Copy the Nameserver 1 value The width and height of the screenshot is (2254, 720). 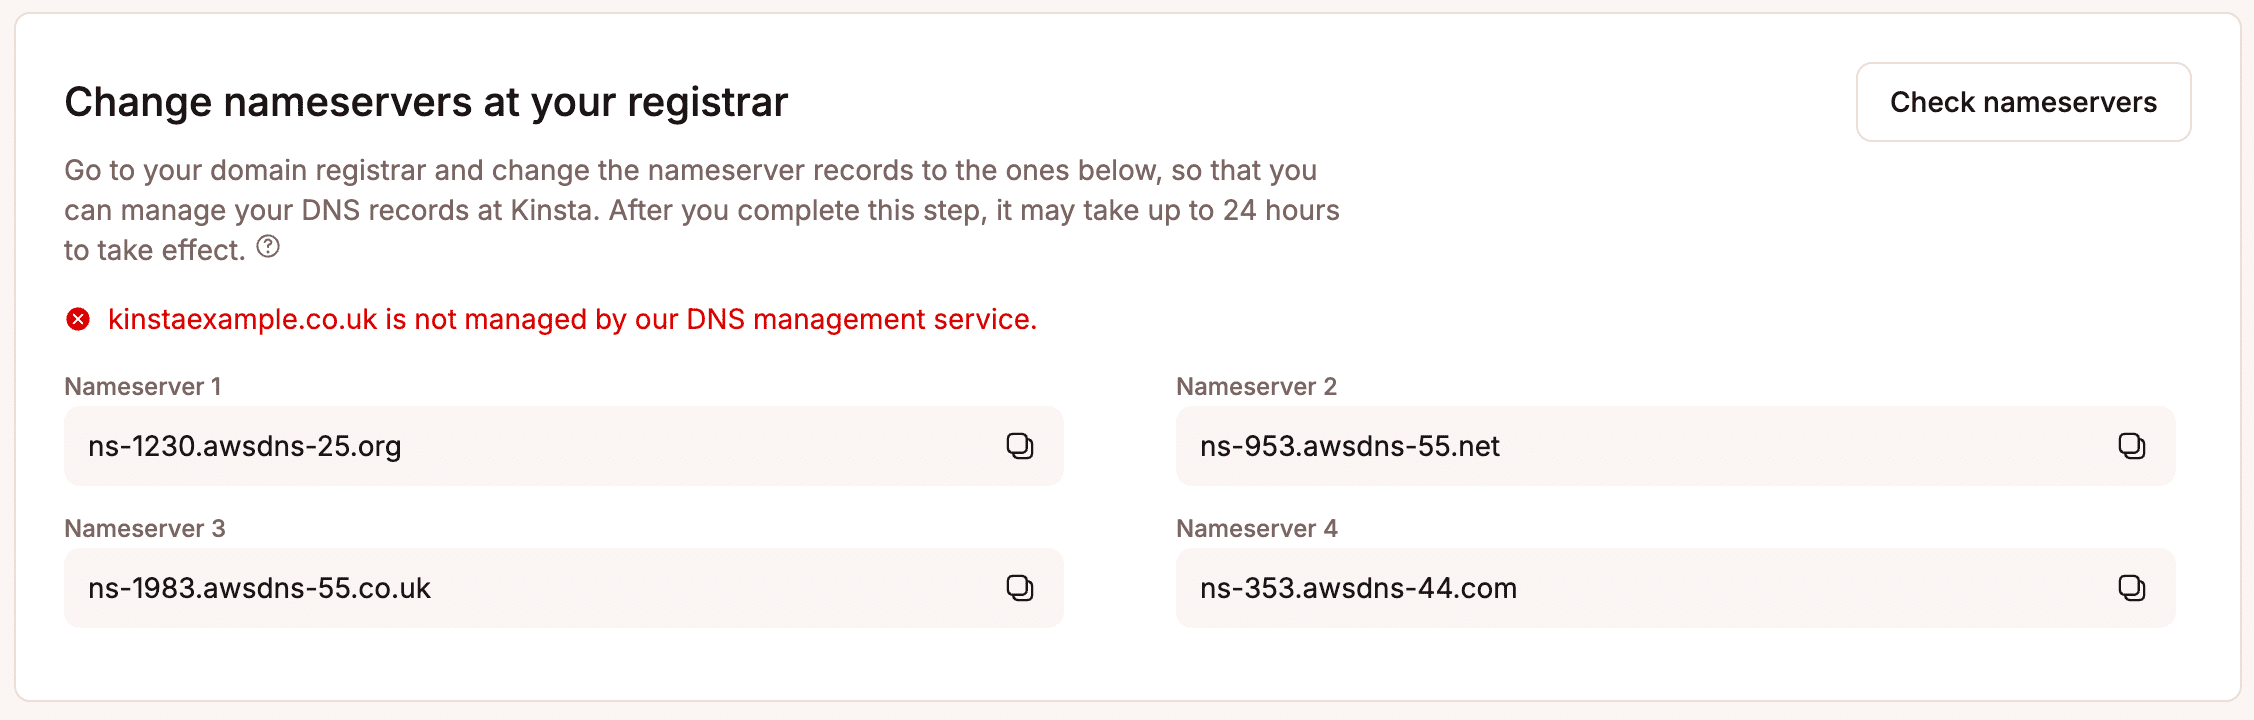[x=1019, y=446]
